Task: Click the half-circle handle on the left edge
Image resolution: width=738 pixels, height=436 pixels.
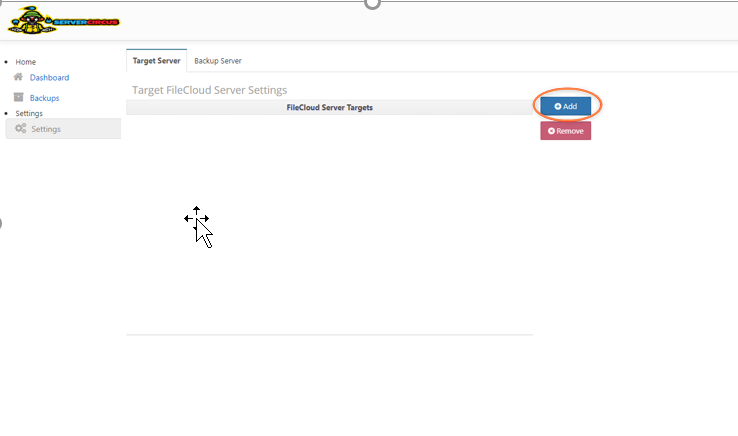Action: [x=1, y=222]
